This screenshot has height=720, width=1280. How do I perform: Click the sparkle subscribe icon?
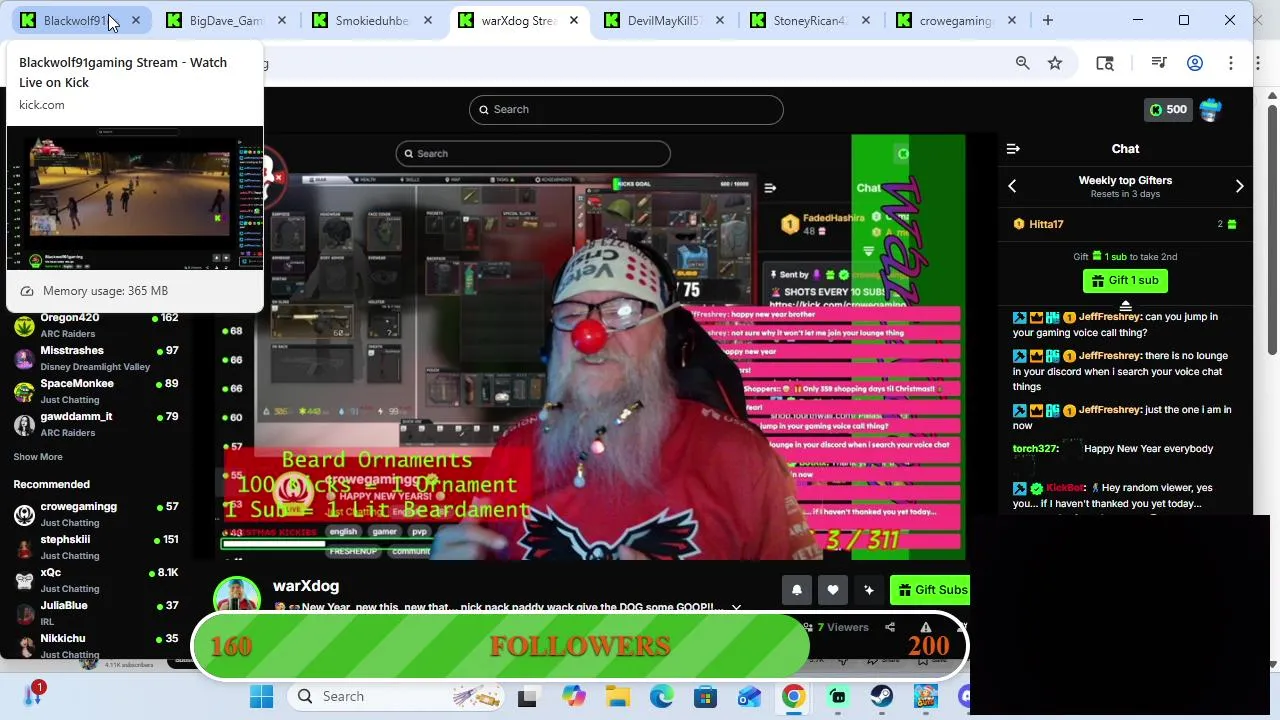point(869,590)
